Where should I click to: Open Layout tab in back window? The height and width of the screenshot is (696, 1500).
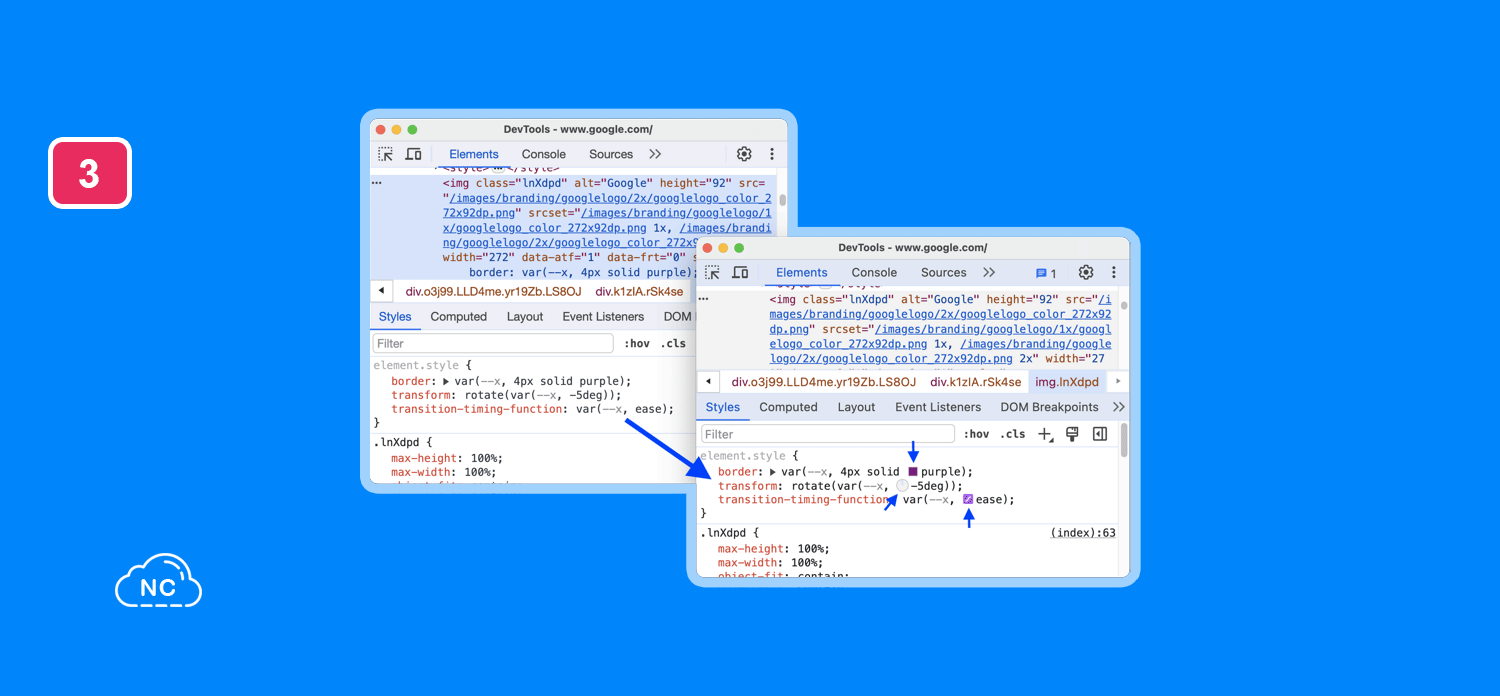[525, 316]
